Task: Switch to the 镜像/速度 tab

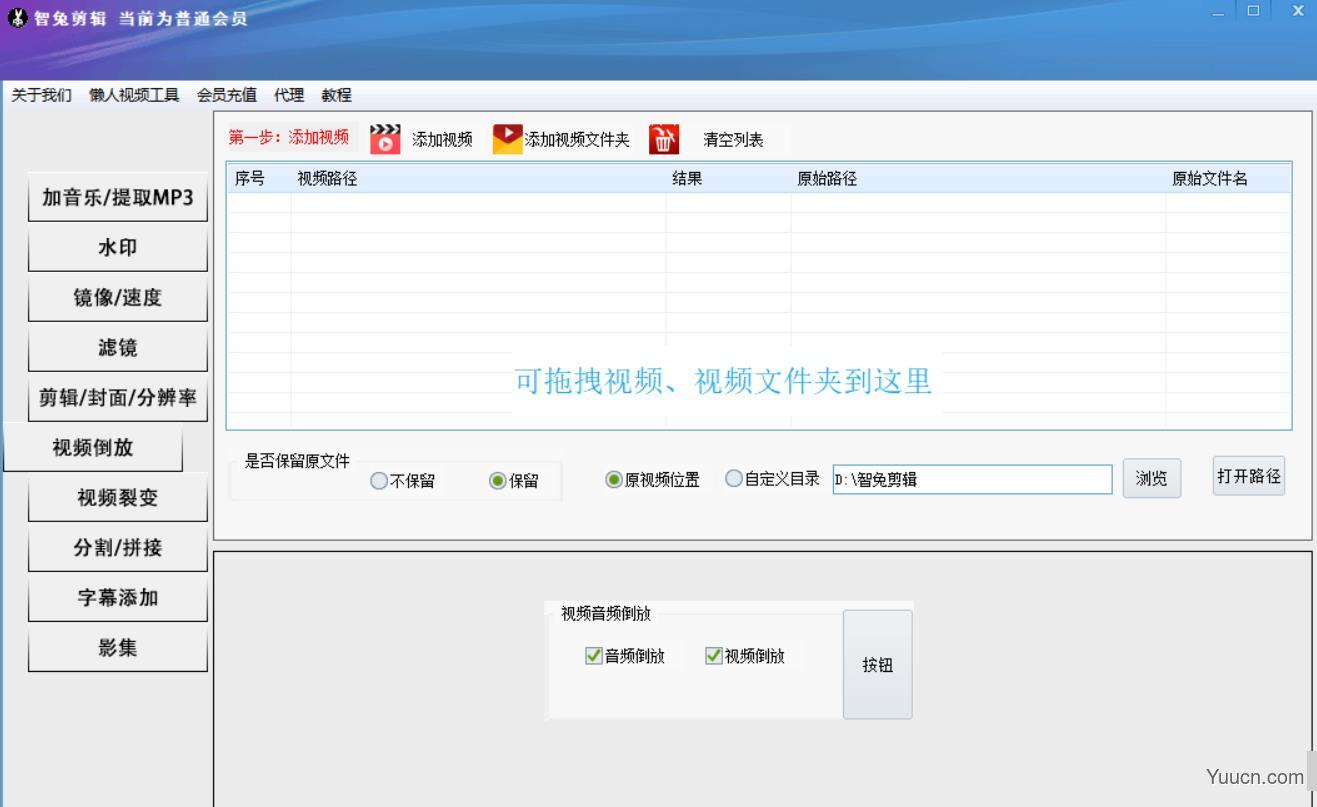Action: click(x=118, y=297)
